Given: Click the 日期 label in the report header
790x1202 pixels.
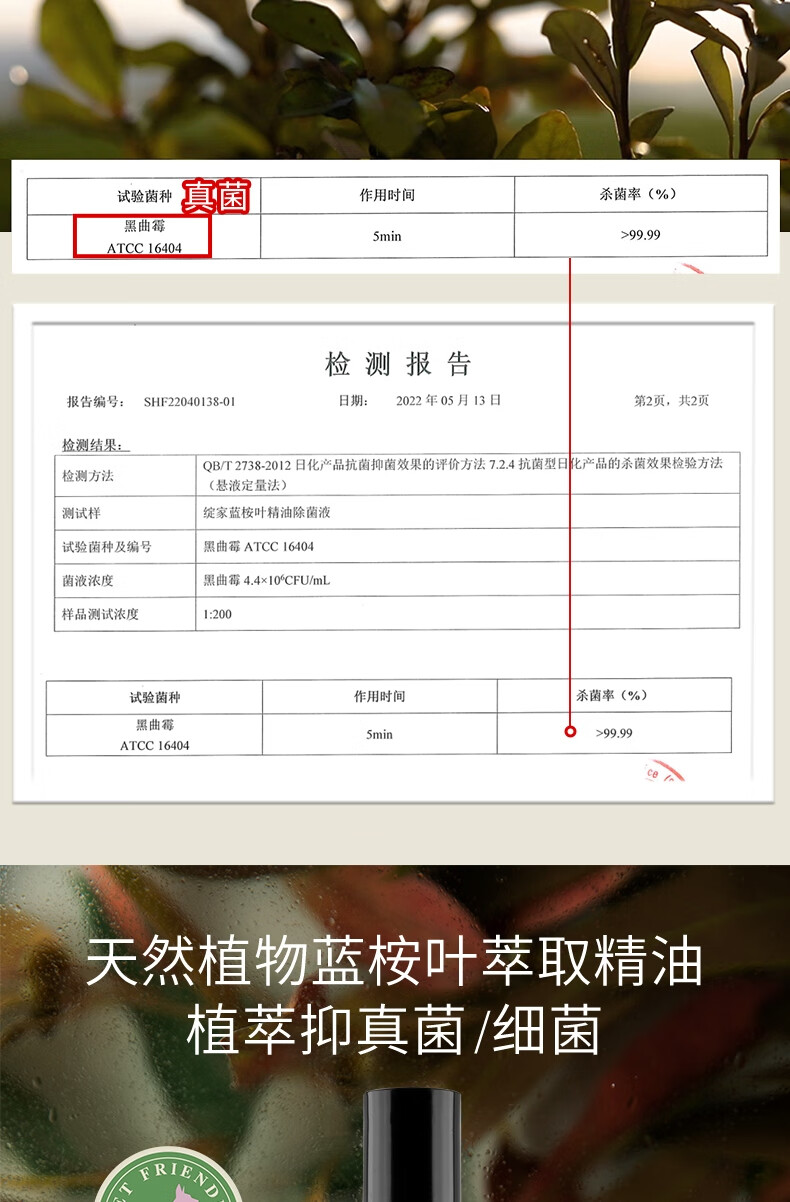Looking at the screenshot, I should tap(353, 400).
